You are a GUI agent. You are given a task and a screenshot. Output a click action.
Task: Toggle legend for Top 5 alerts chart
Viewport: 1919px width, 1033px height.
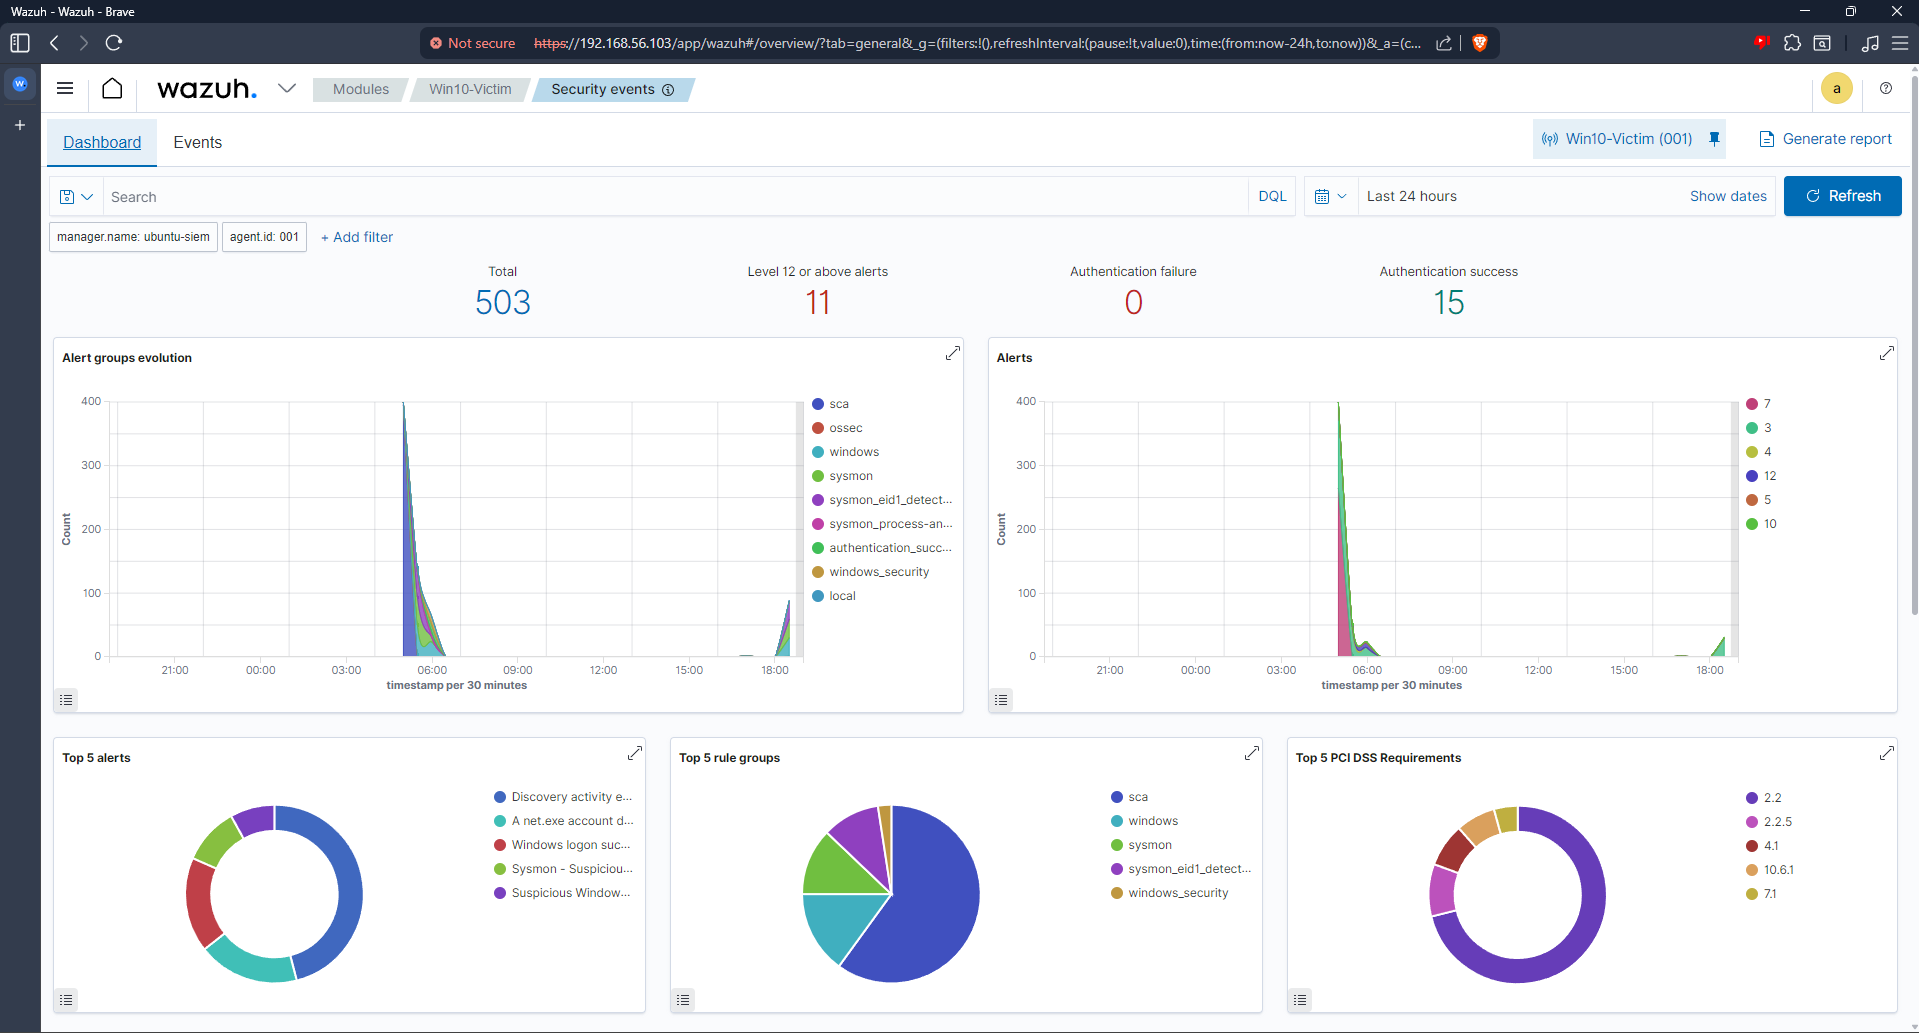coord(66,1000)
